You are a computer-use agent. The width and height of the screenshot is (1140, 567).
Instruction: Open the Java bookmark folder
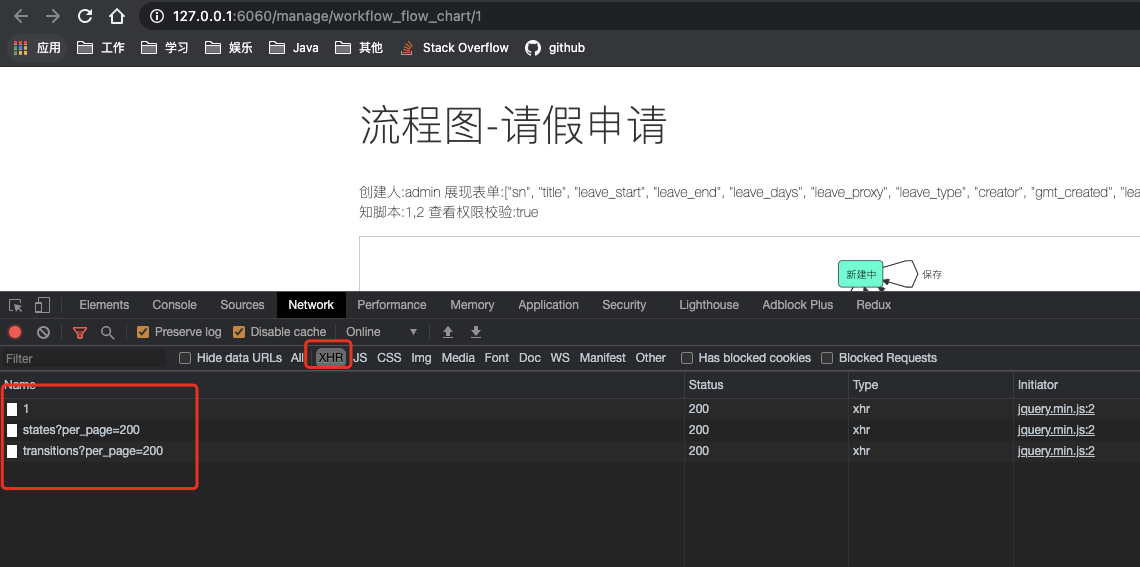pyautogui.click(x=294, y=48)
